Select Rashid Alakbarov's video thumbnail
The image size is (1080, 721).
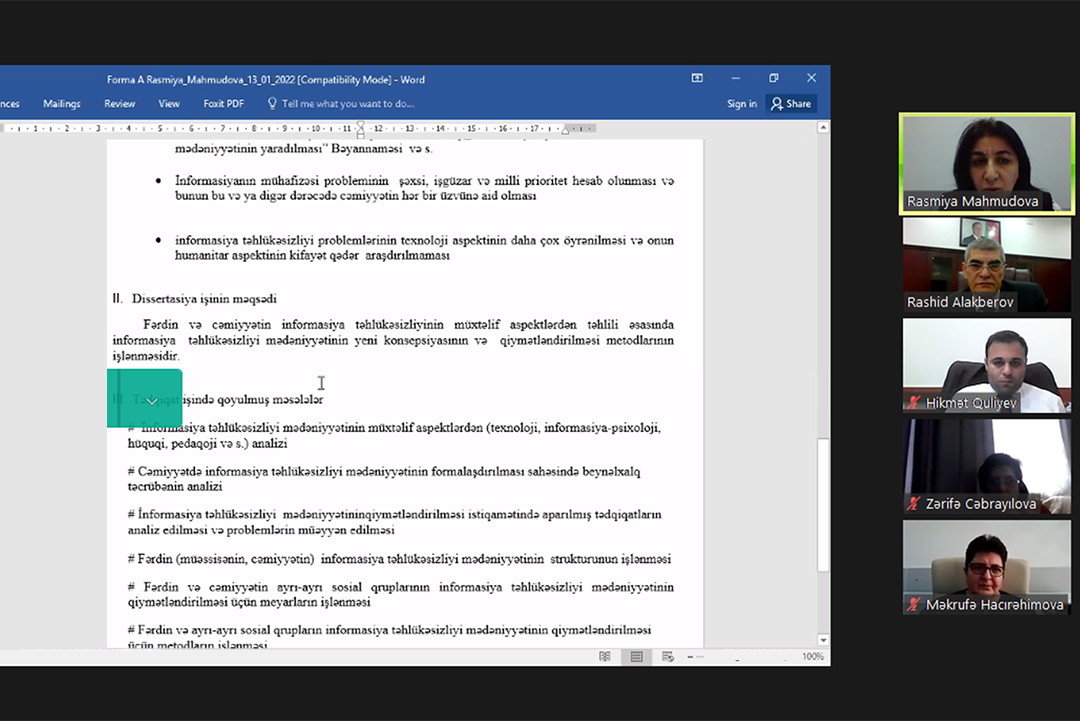click(986, 264)
